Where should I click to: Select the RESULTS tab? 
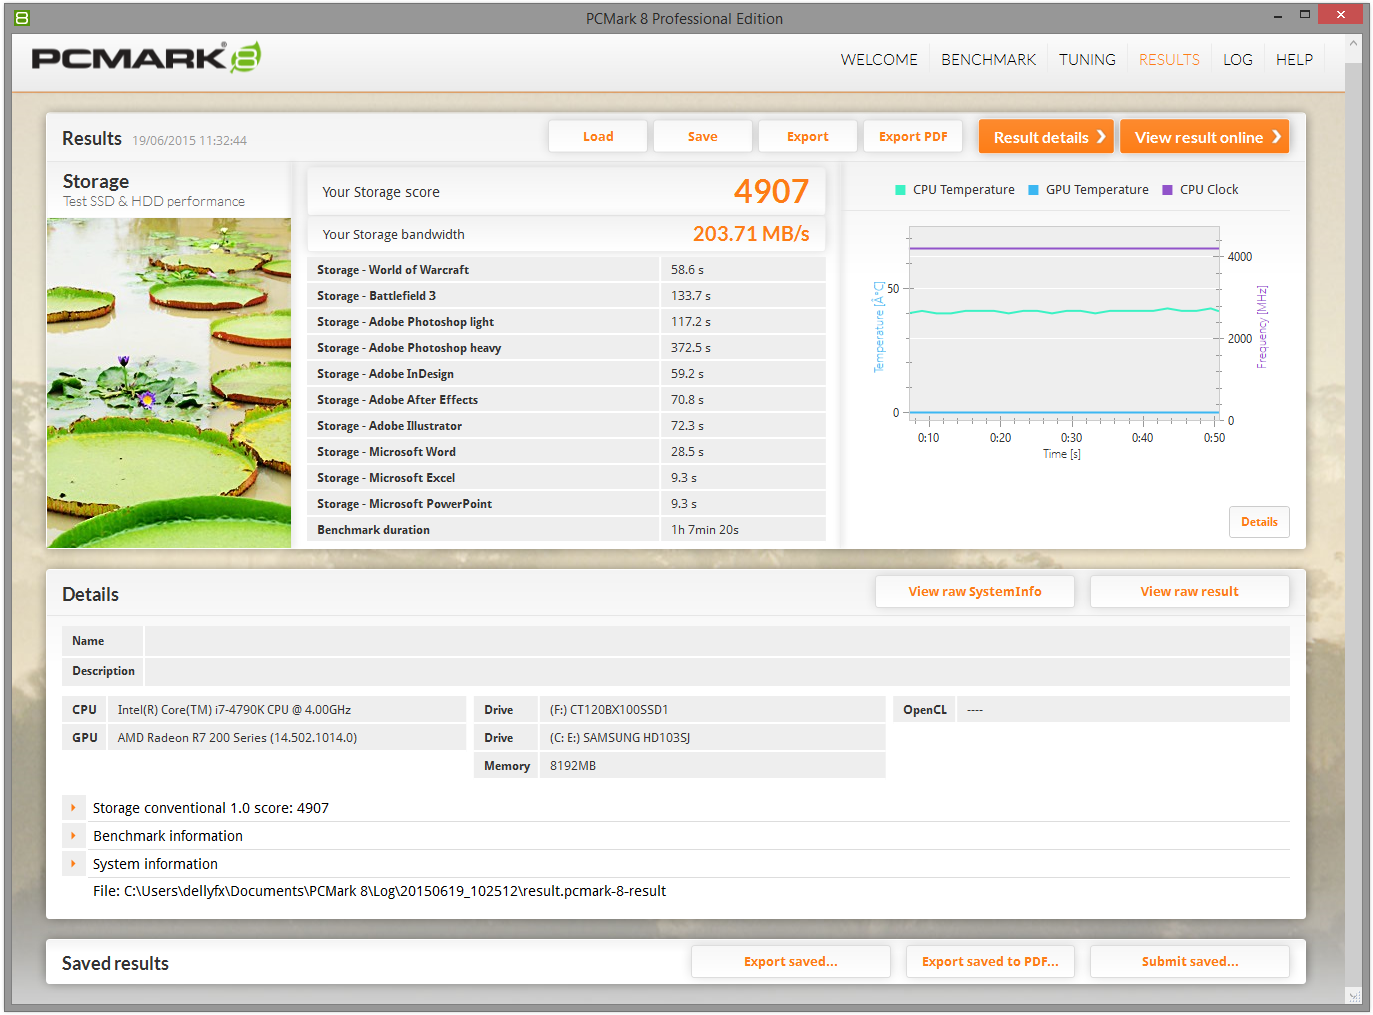[1169, 60]
